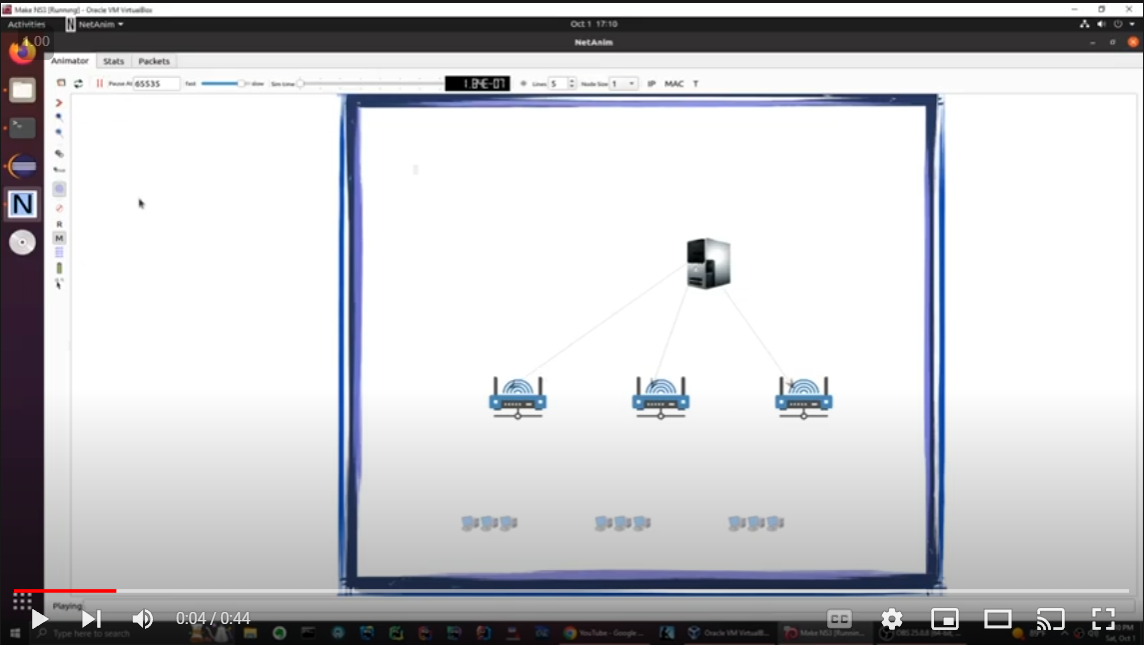Toggle the wireless circles button
The image size is (1144, 645).
tap(59, 189)
